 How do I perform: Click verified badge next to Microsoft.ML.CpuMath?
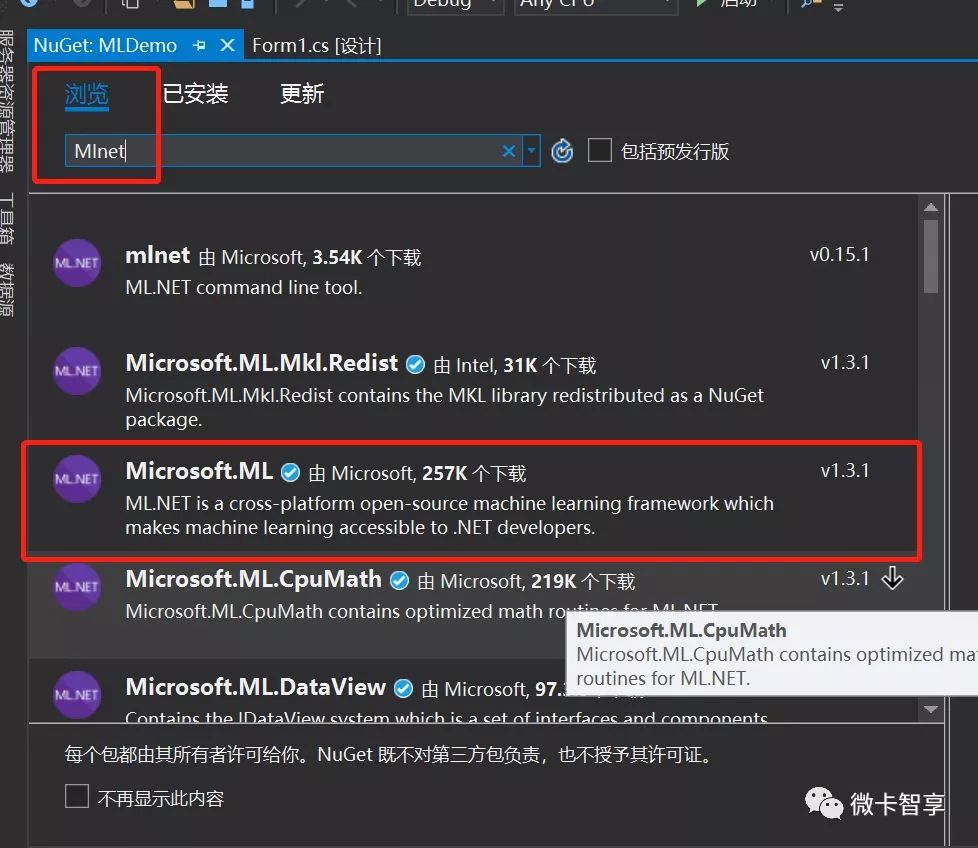click(x=399, y=581)
